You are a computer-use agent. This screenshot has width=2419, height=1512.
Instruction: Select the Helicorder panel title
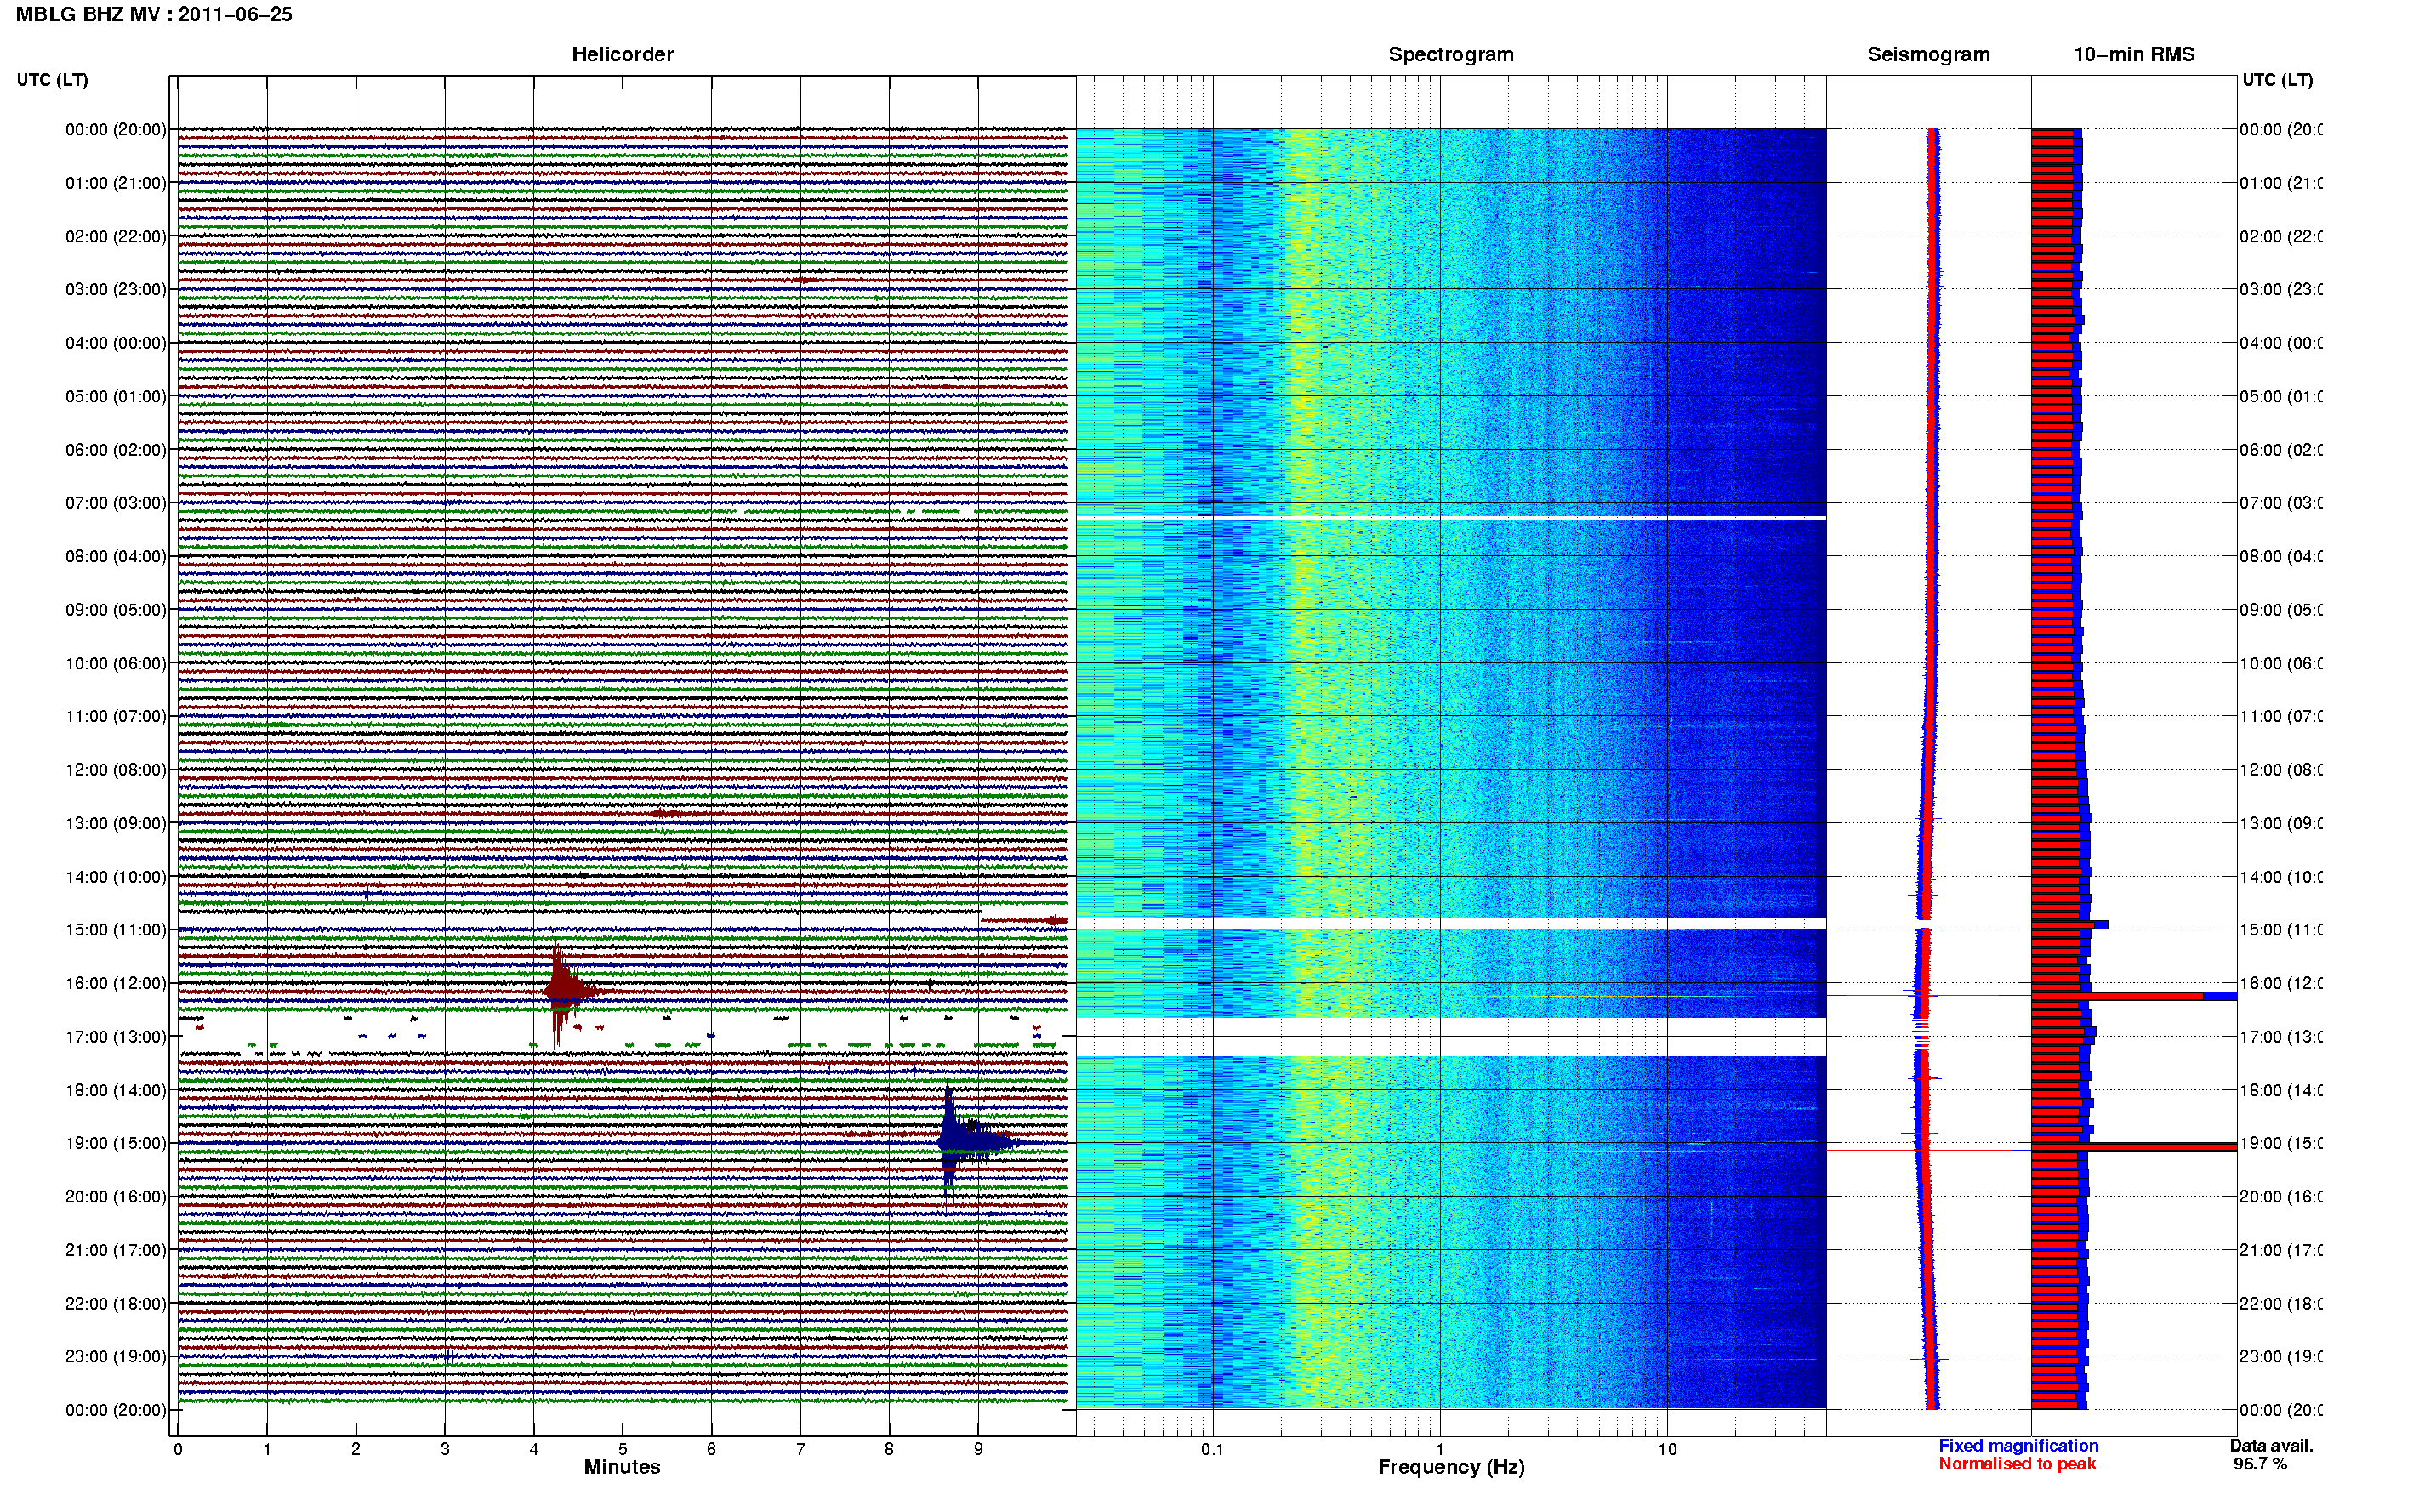click(622, 54)
